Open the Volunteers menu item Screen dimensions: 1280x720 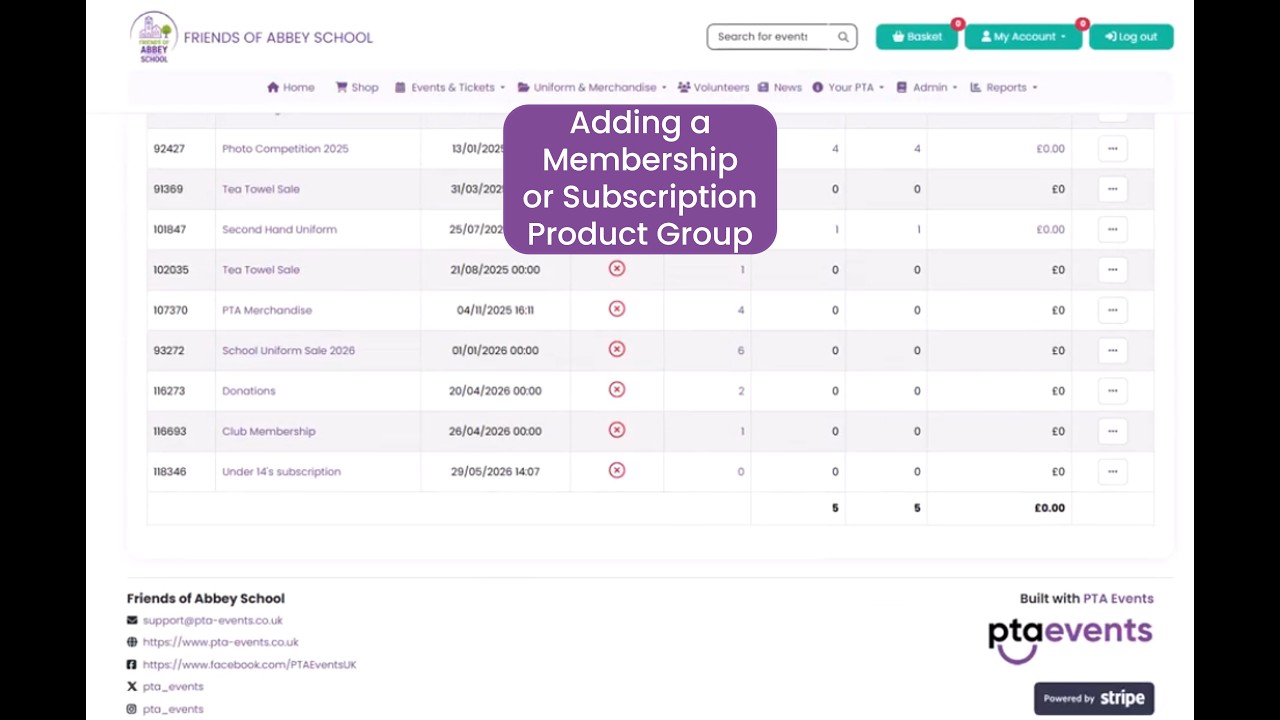pos(713,87)
